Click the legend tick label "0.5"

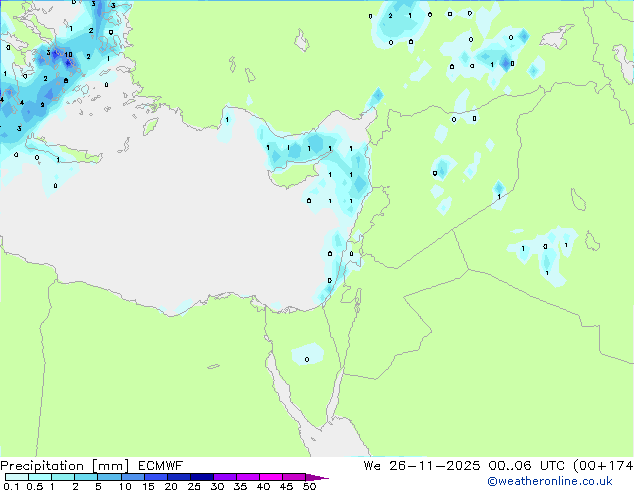point(35,486)
